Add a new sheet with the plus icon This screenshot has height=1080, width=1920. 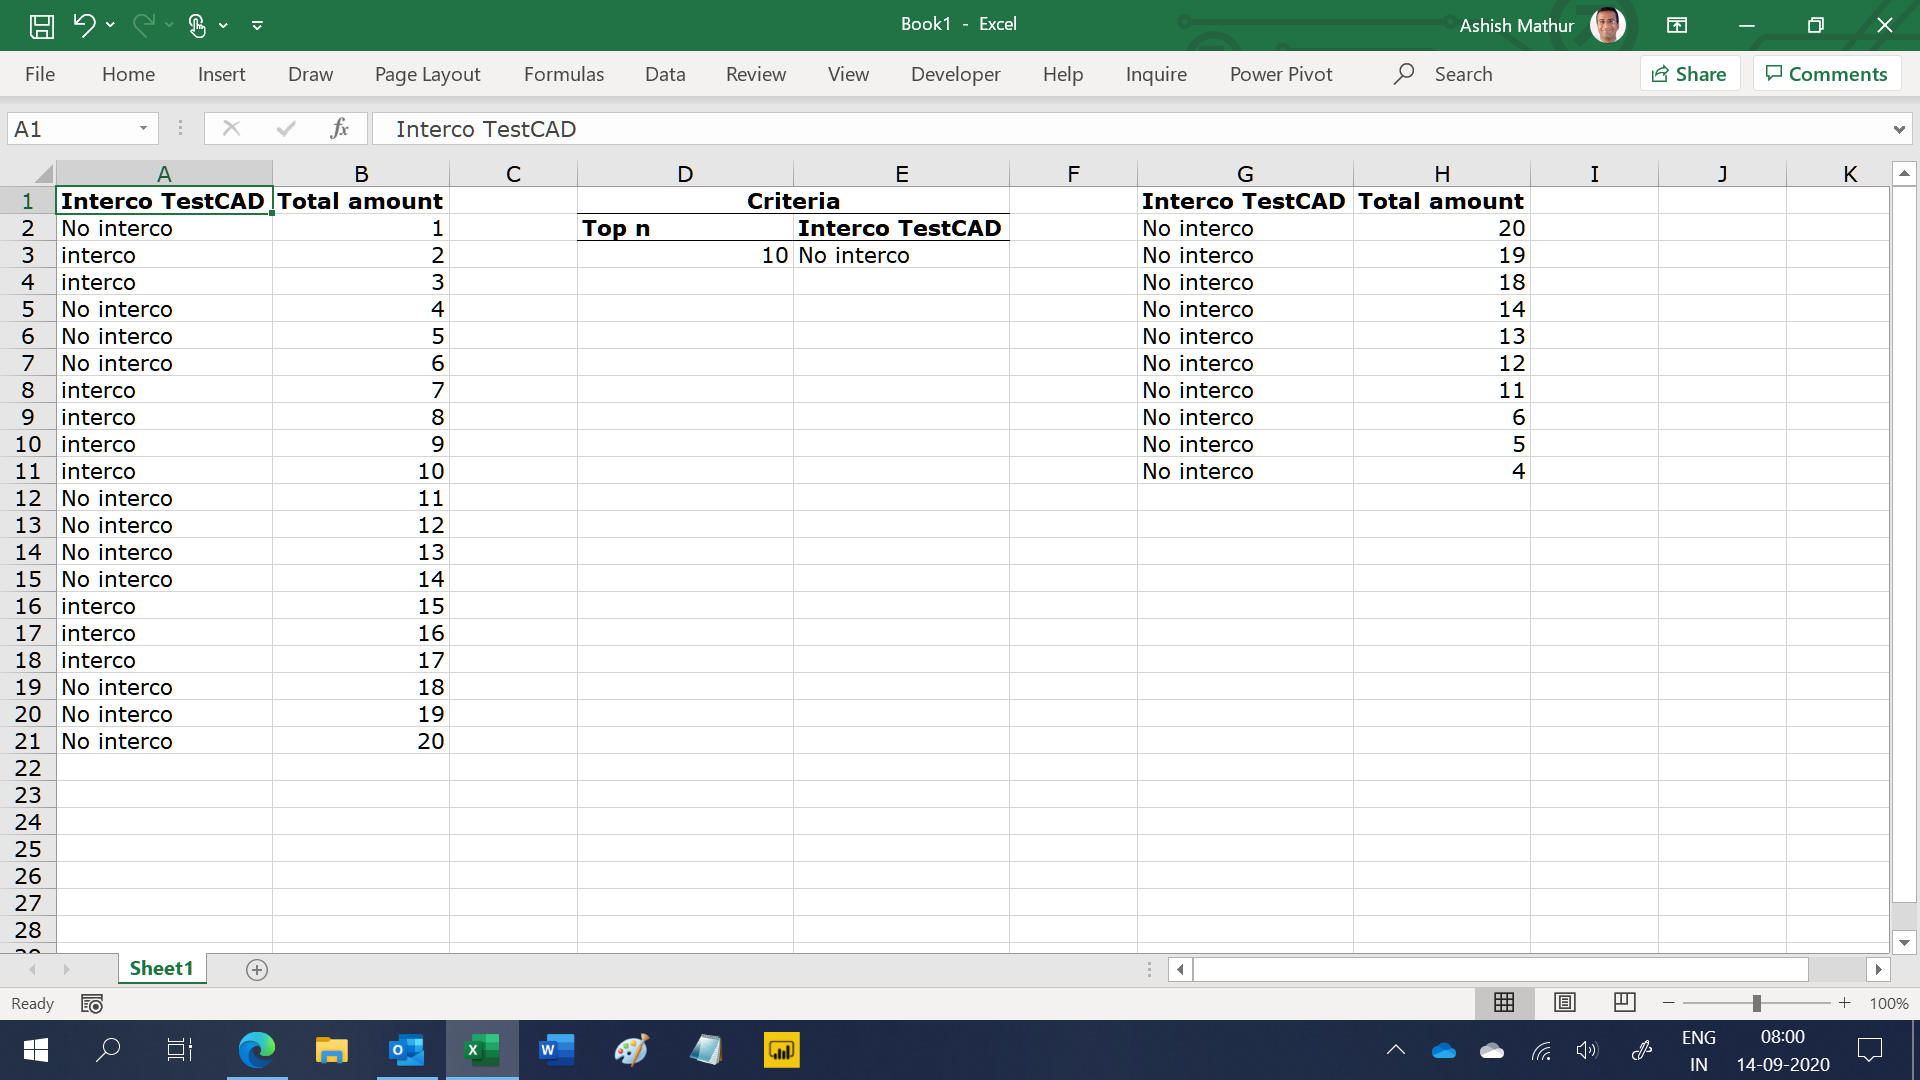coord(257,970)
